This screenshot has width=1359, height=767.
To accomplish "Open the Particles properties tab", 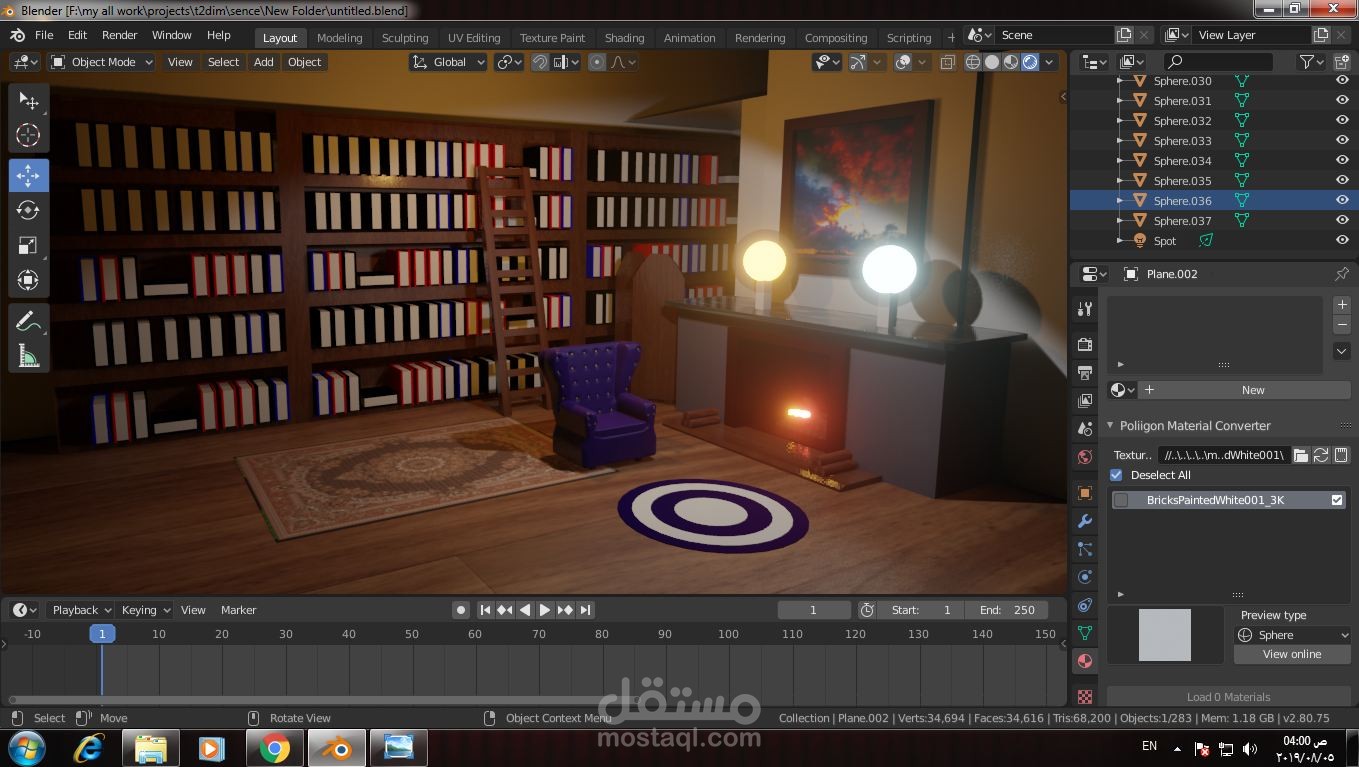I will [1085, 549].
